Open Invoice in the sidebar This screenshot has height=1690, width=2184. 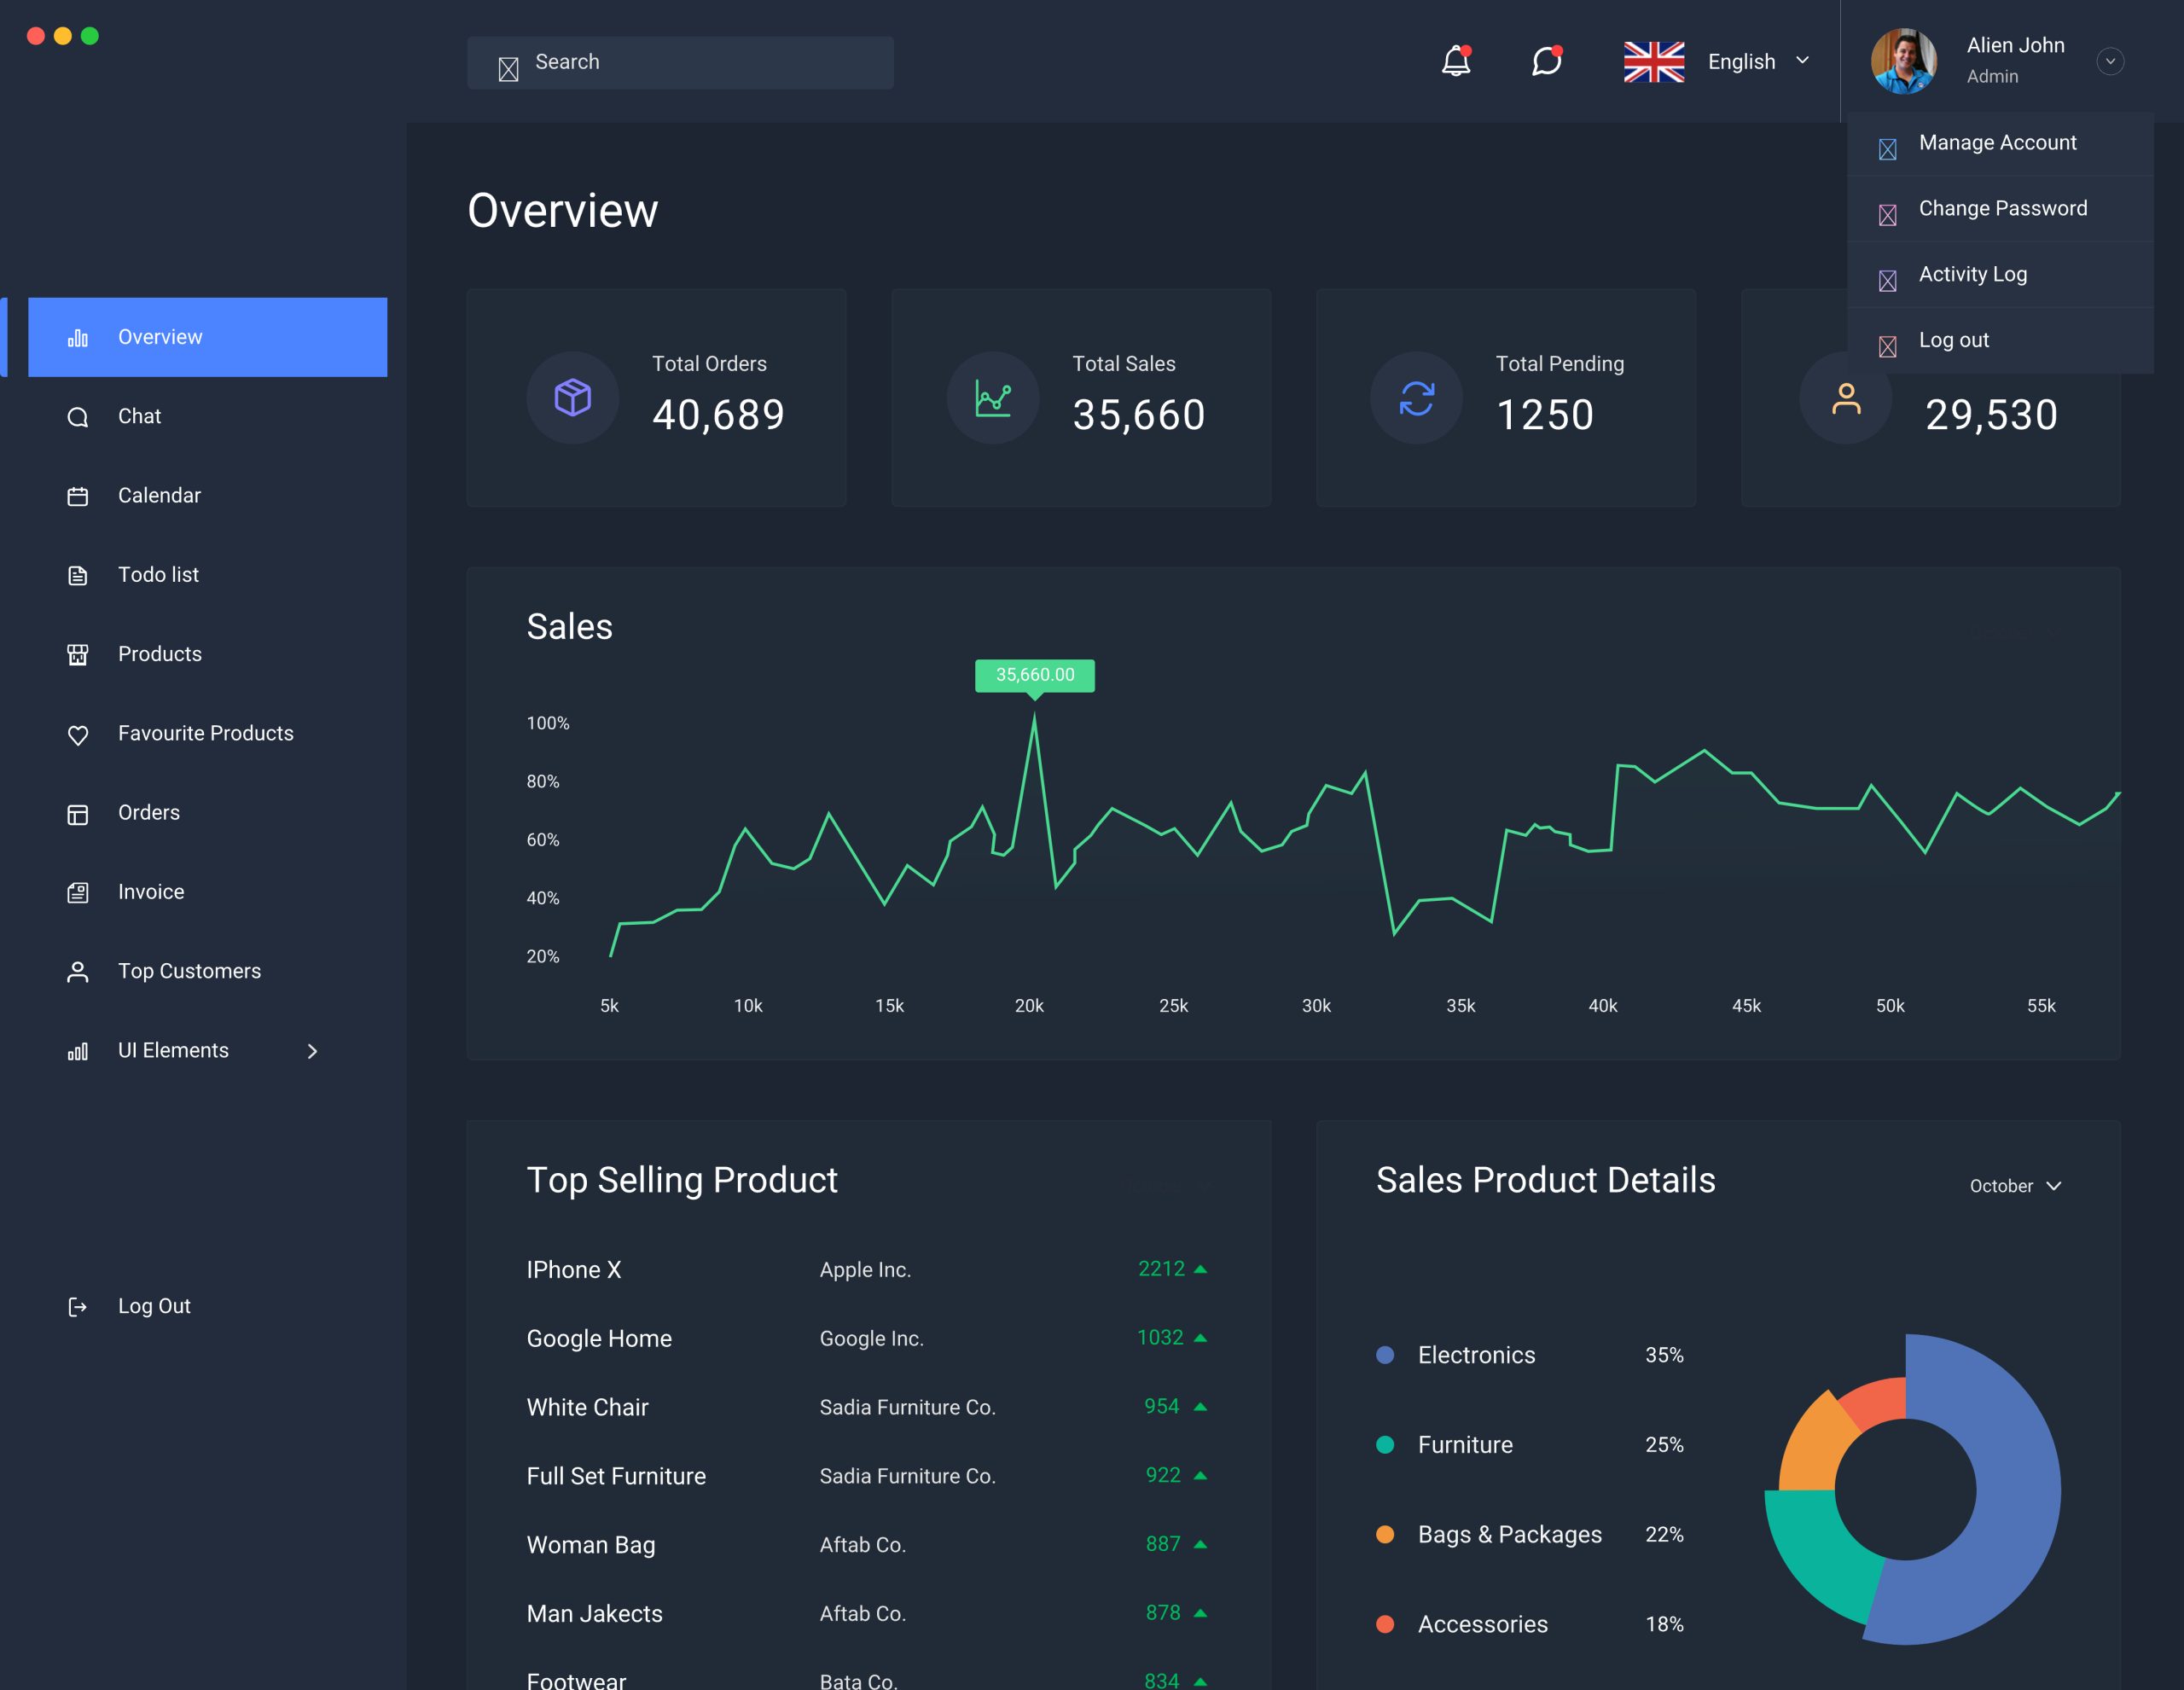[207, 892]
